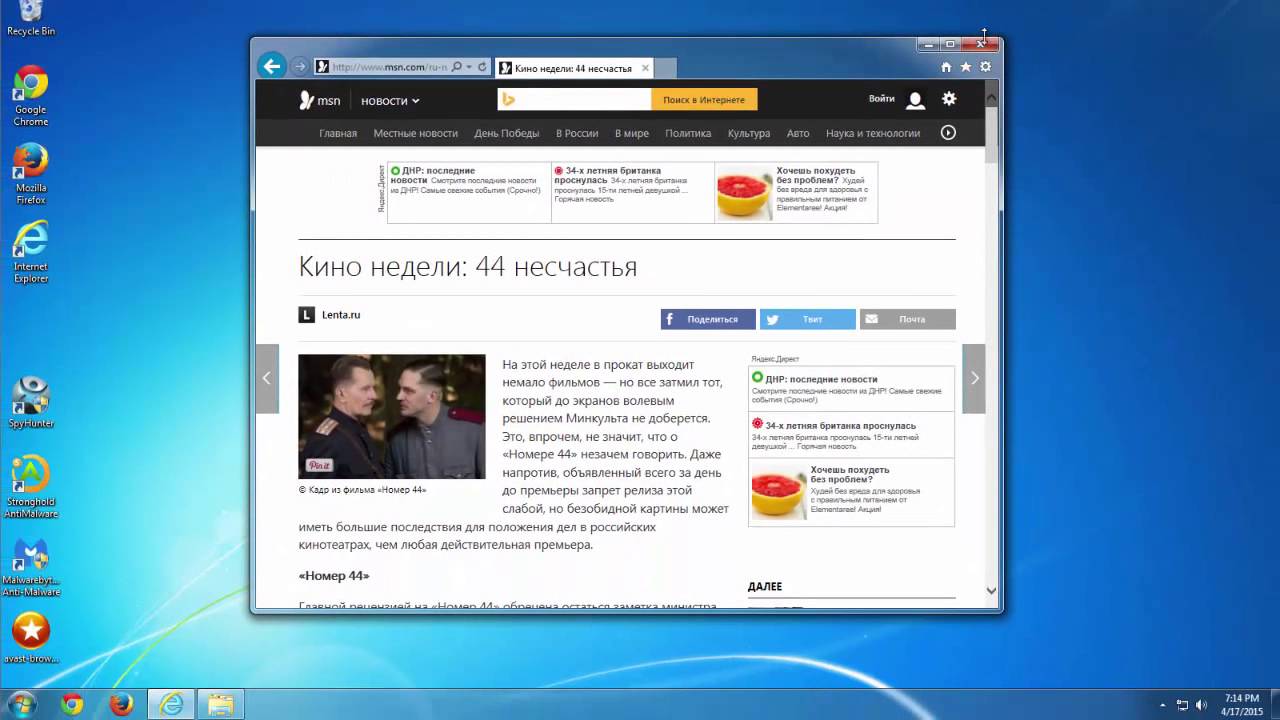Open avast browser desktop shortcut
The height and width of the screenshot is (720, 1280).
(31, 639)
